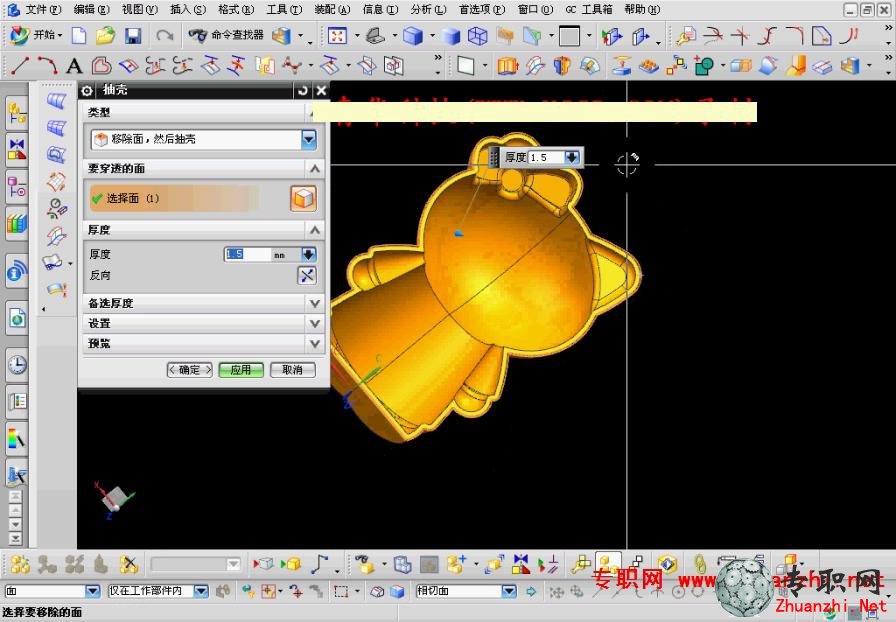Open a file using the yellow folder icon
The width and height of the screenshot is (896, 622).
(106, 36)
